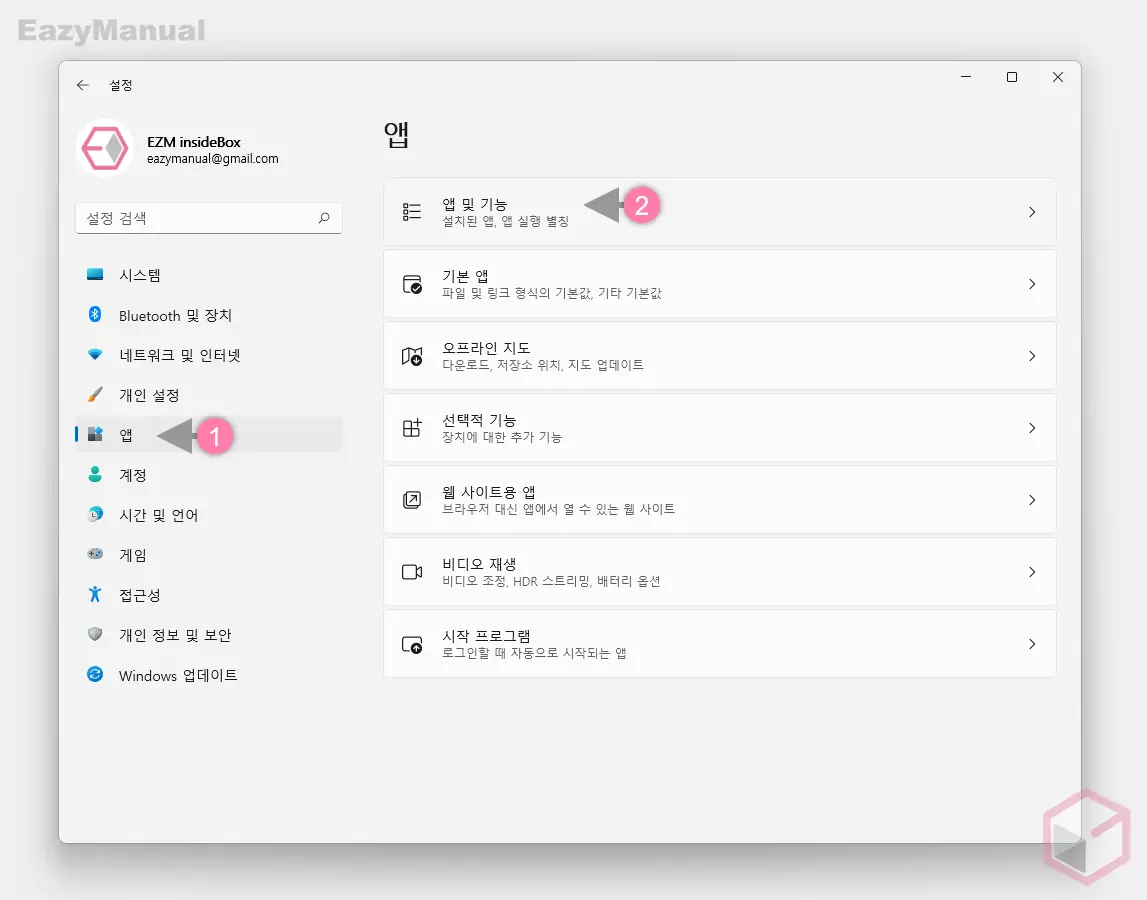Click into the 설정 검색 field

coord(195,218)
